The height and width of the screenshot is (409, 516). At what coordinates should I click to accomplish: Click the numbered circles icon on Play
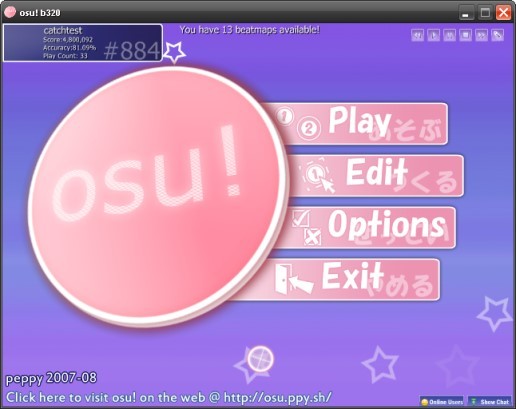coord(299,123)
